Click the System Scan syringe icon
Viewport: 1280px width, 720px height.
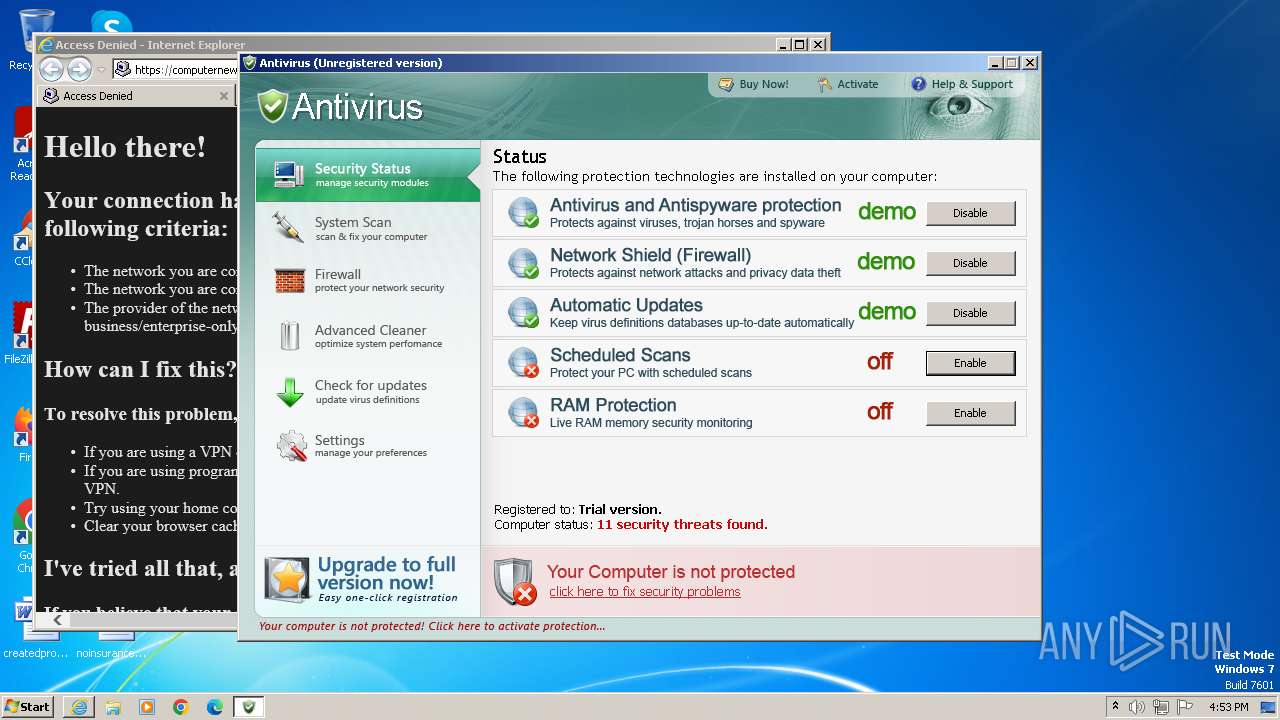[288, 227]
